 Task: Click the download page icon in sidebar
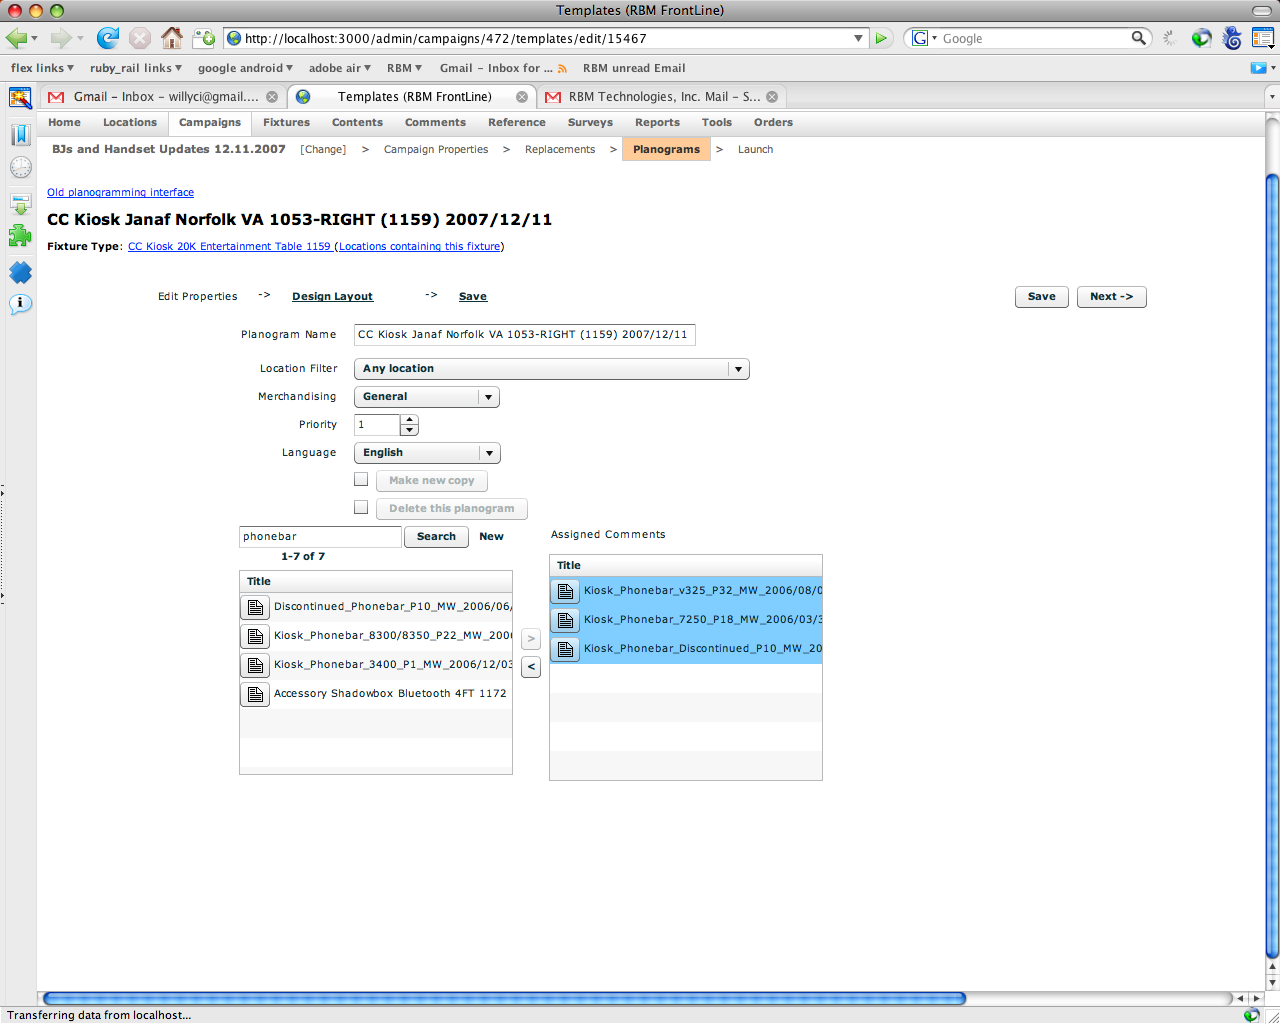pyautogui.click(x=20, y=203)
